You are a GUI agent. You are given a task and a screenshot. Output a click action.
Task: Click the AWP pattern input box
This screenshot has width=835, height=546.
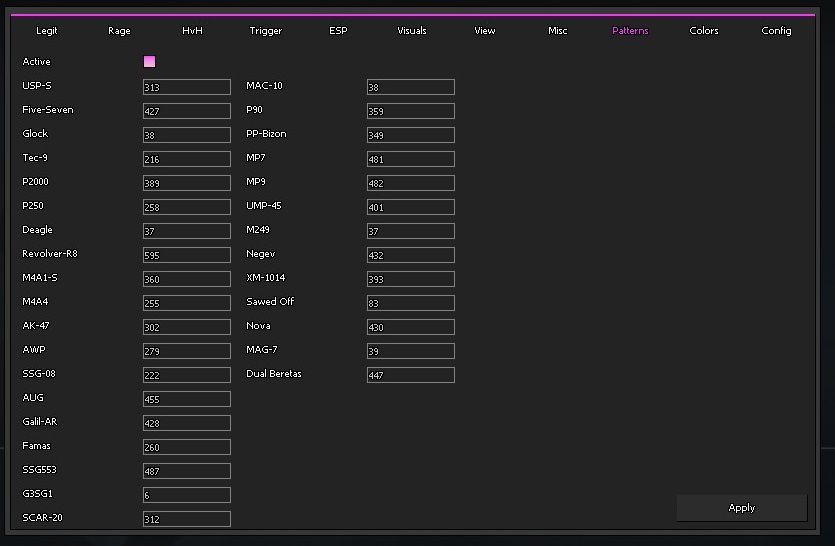coord(187,351)
